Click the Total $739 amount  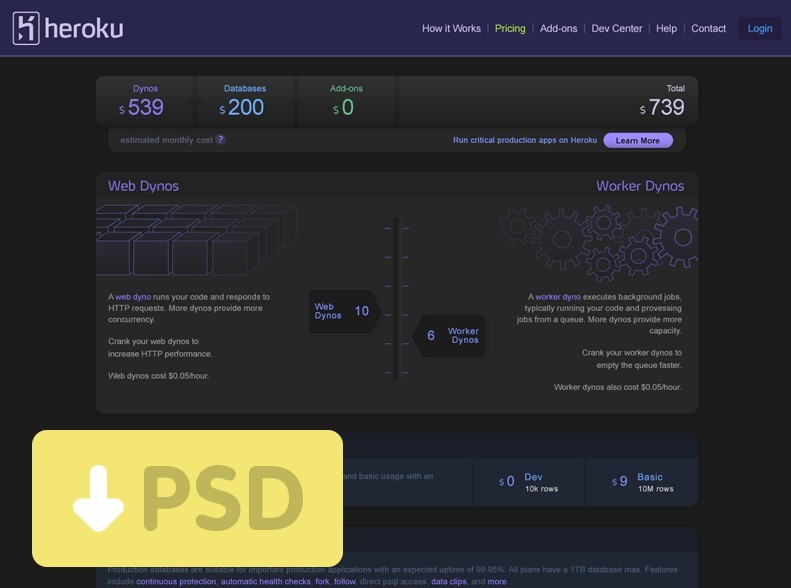point(662,107)
